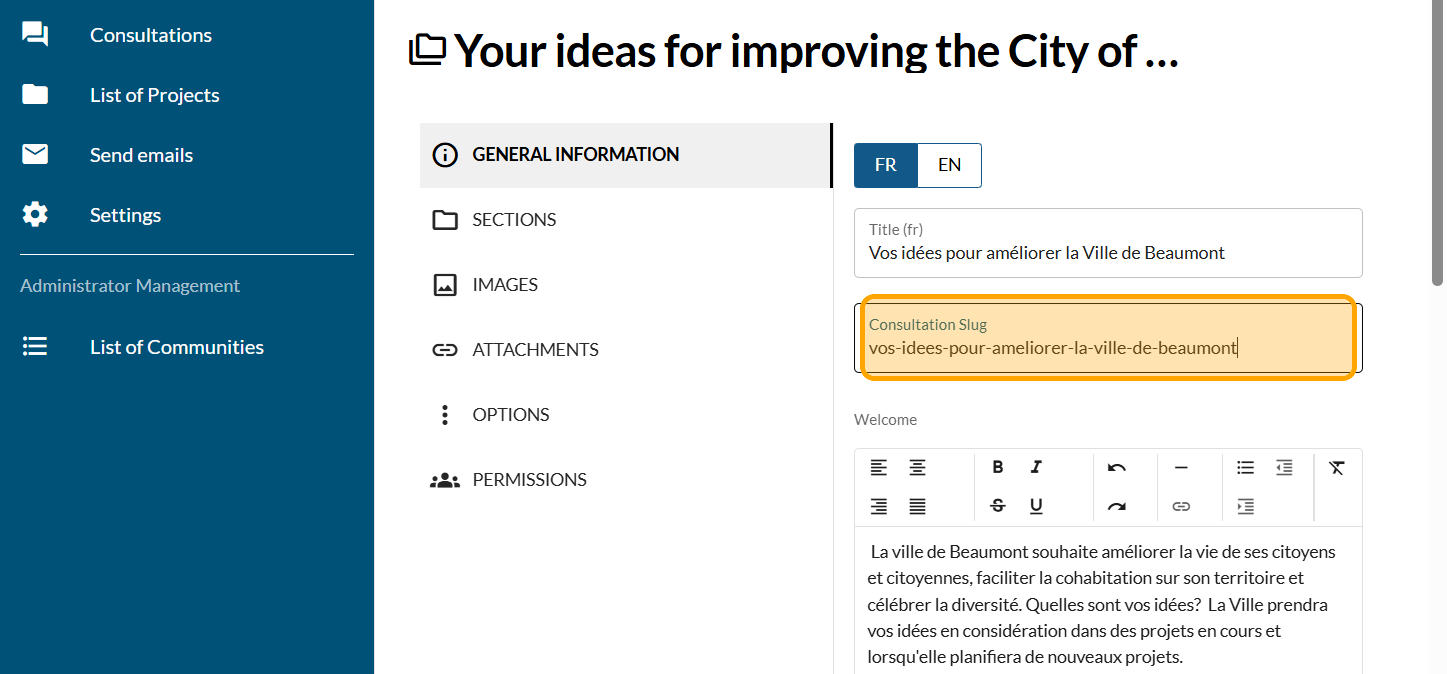
Task: Redo the last undone edit
Action: pyautogui.click(x=1117, y=507)
